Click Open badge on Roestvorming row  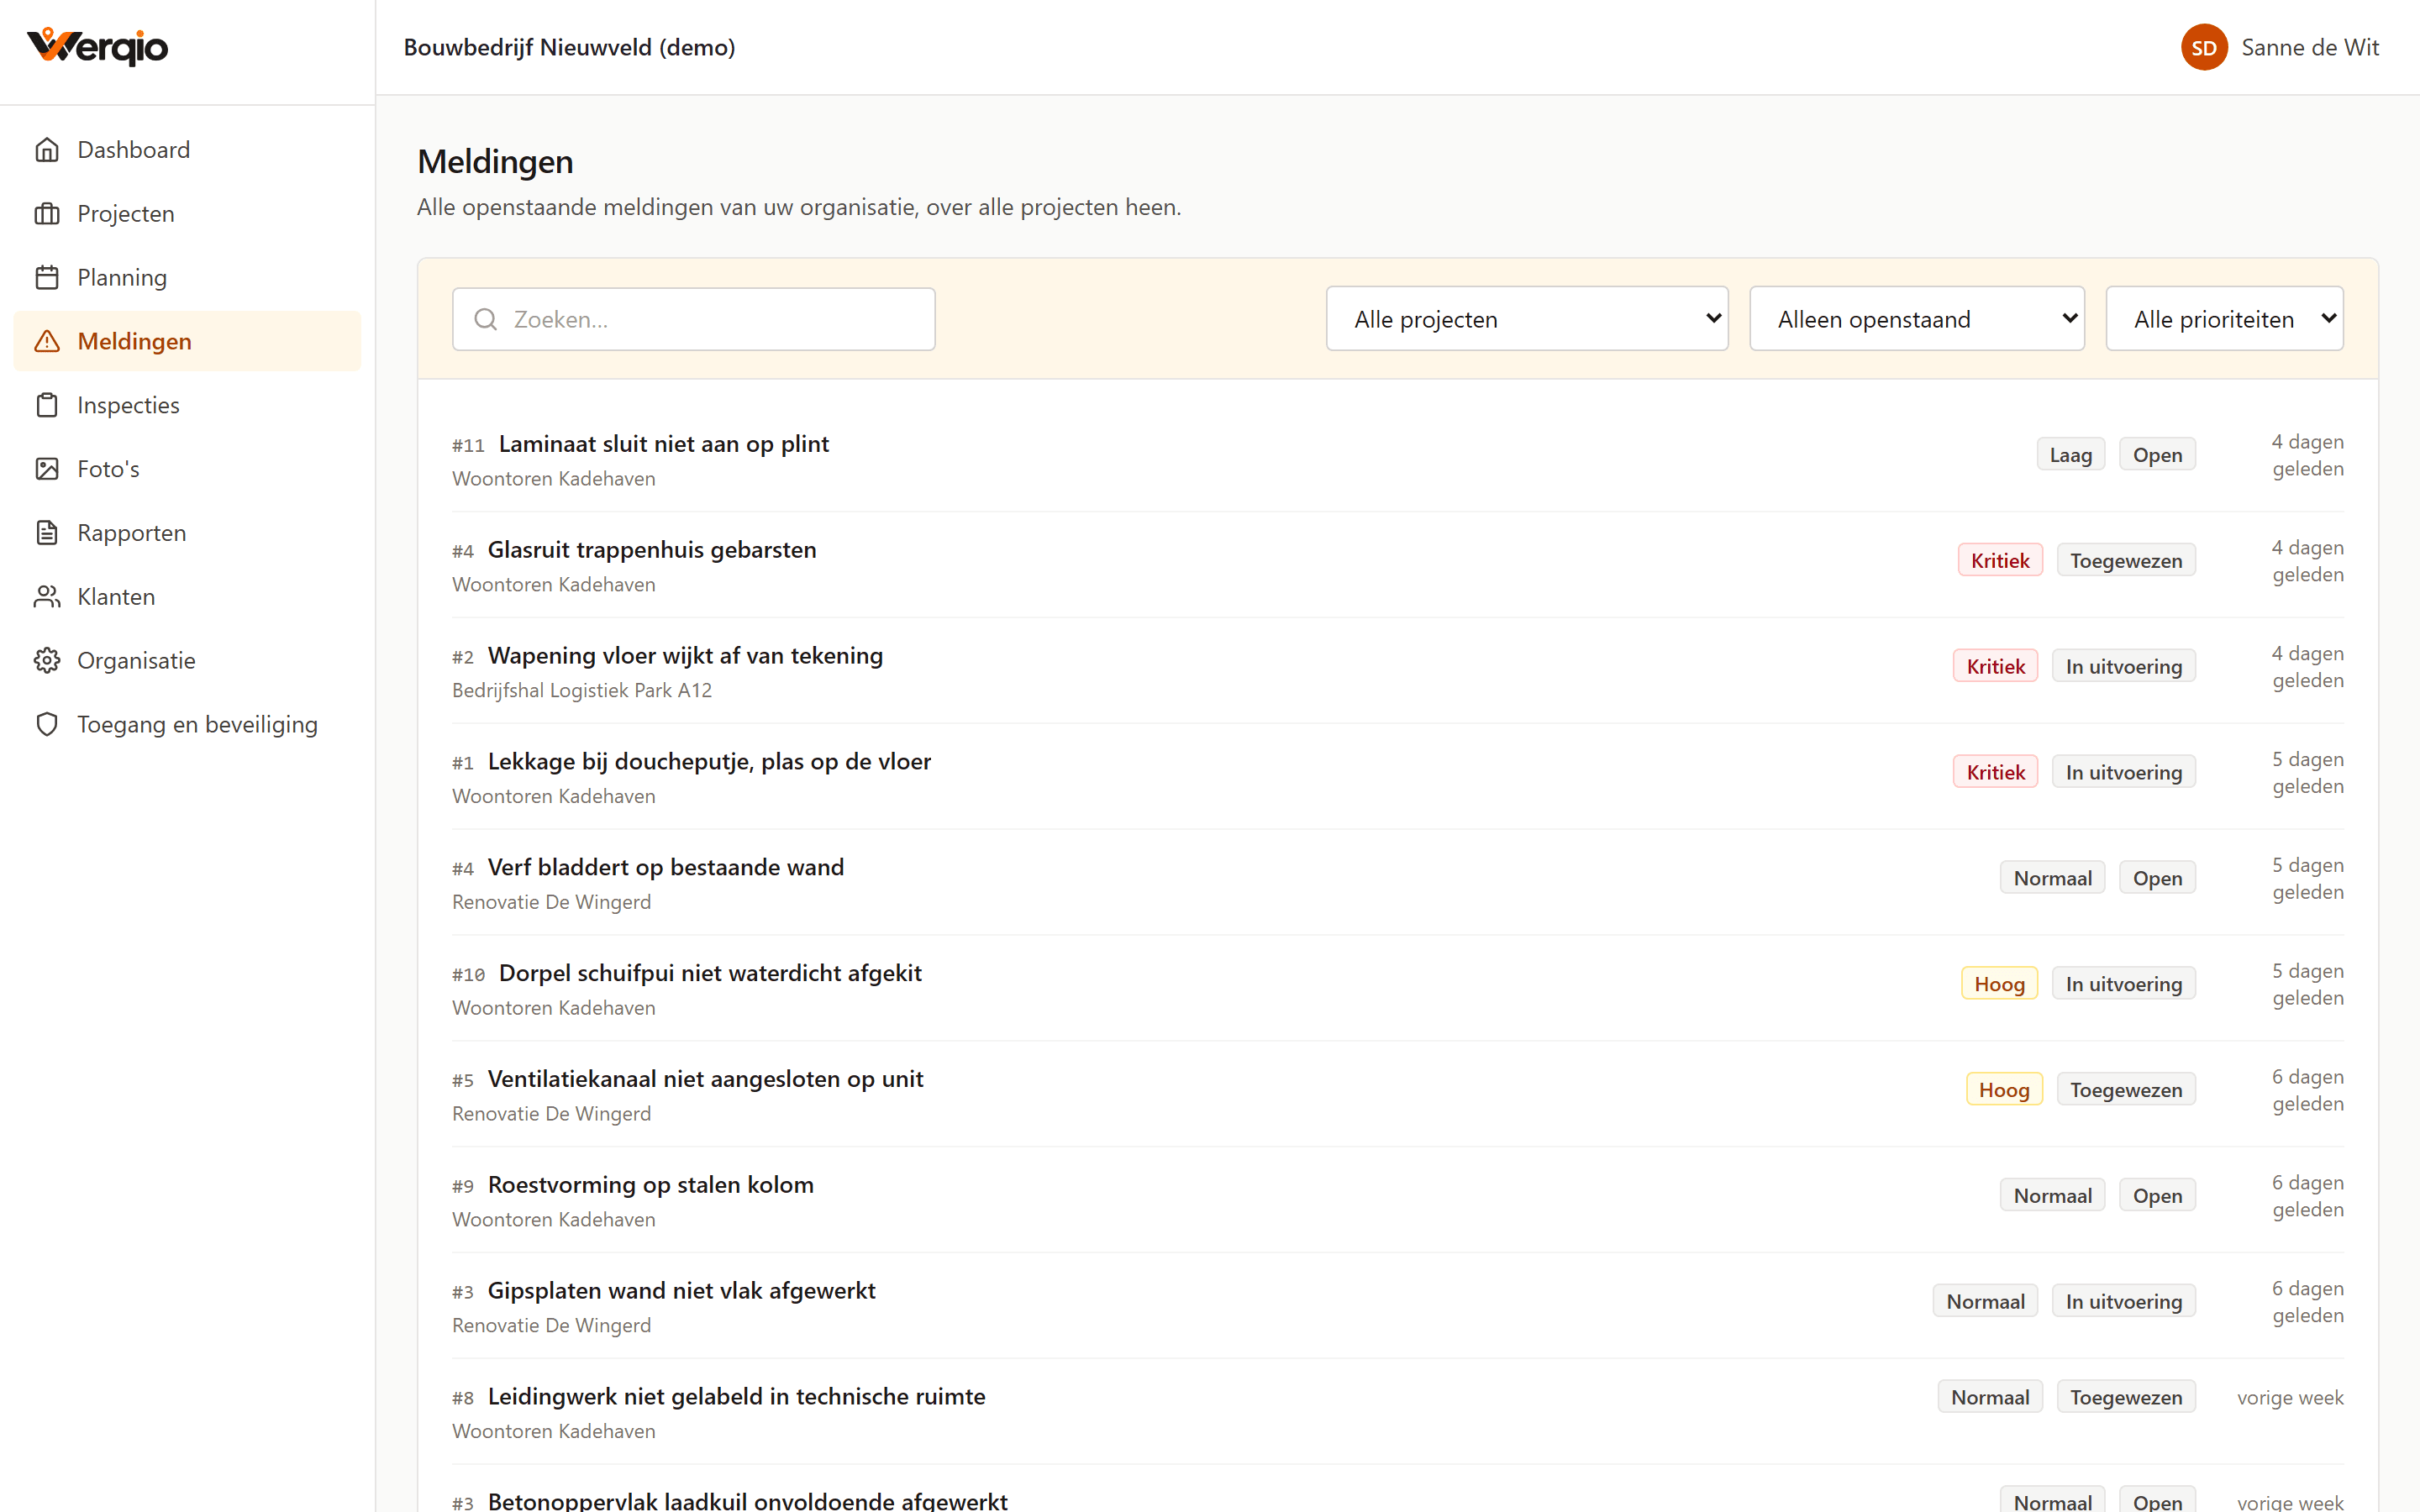[x=2157, y=1196]
